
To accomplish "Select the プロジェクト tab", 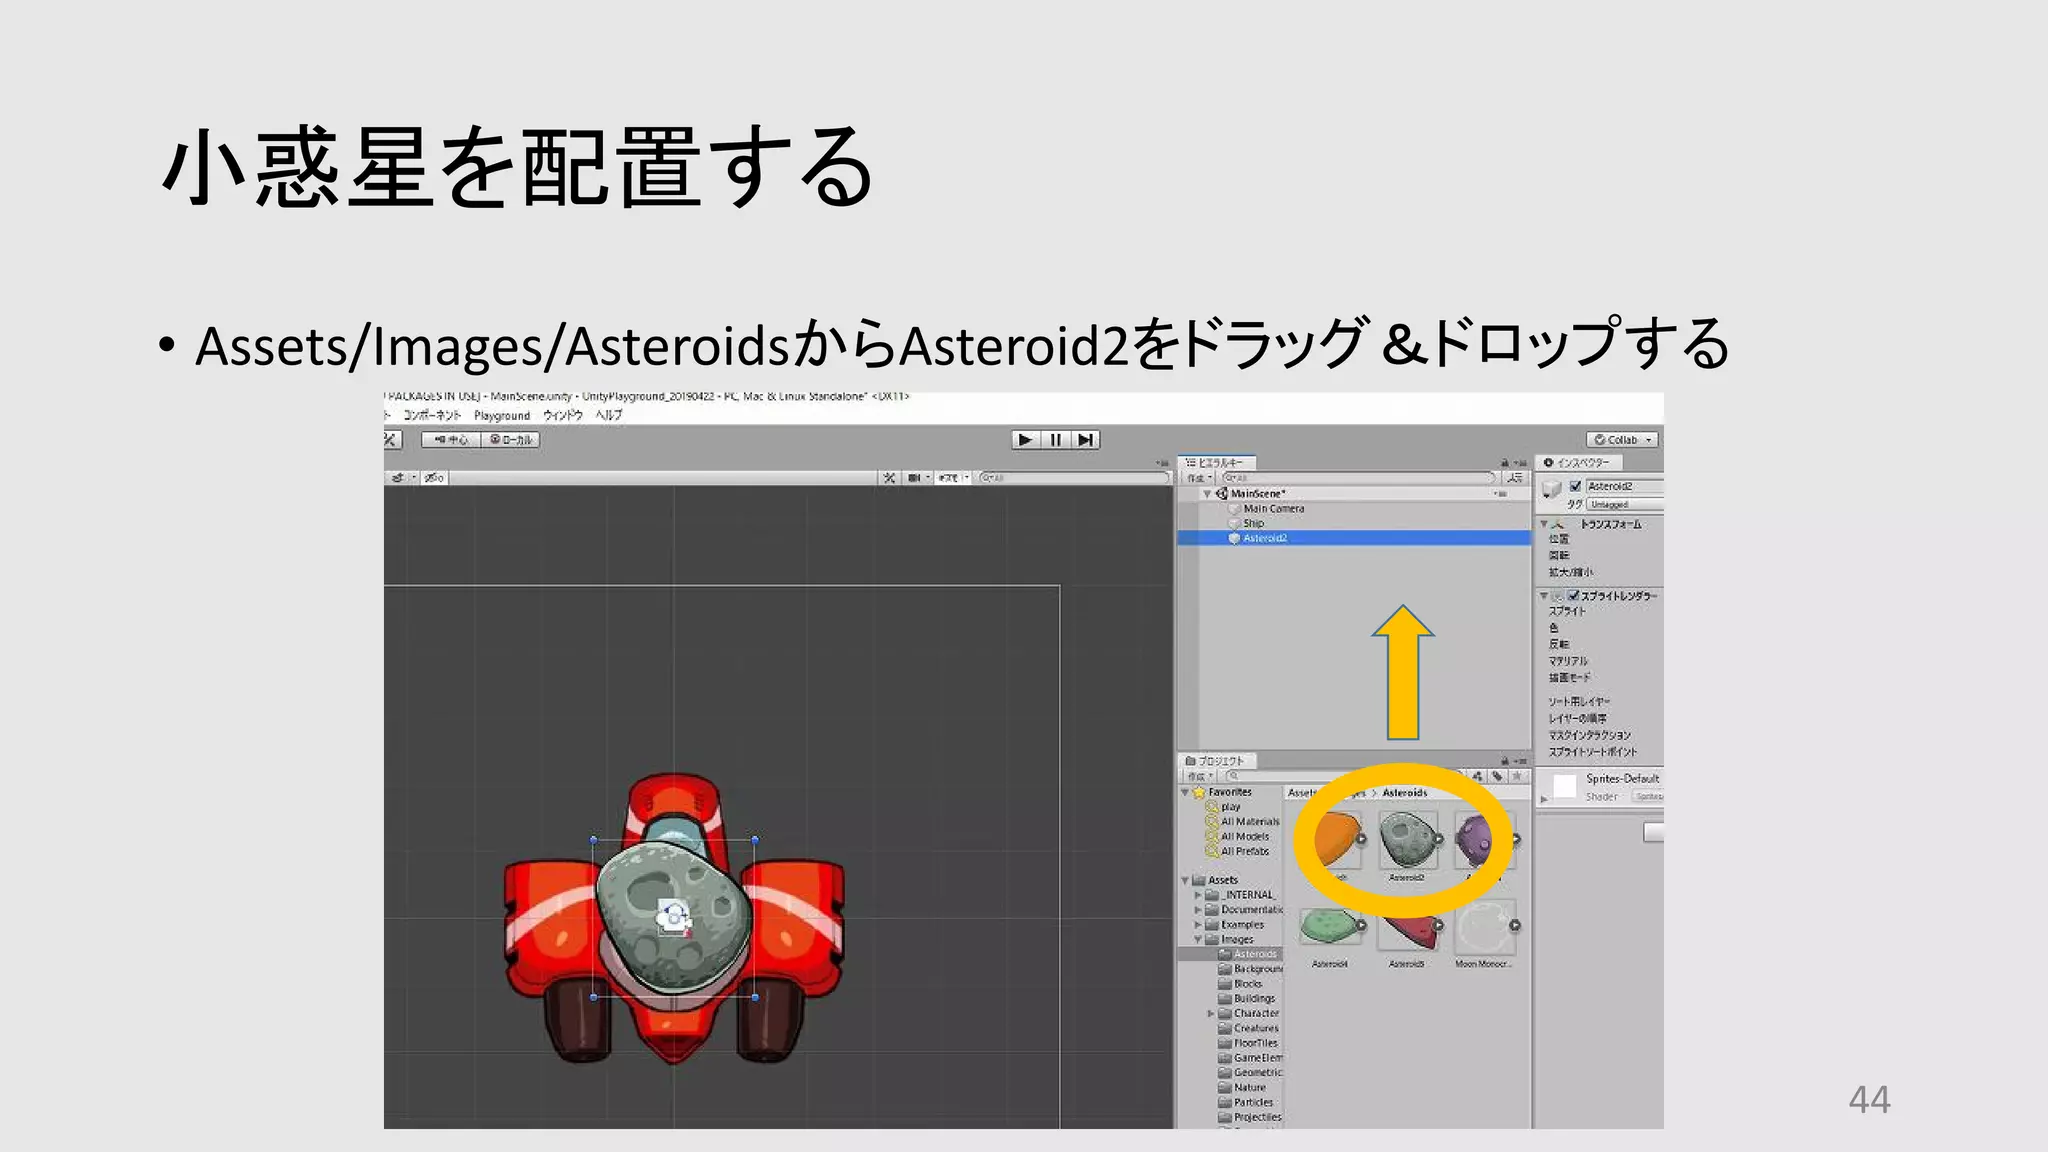I will pyautogui.click(x=1216, y=761).
